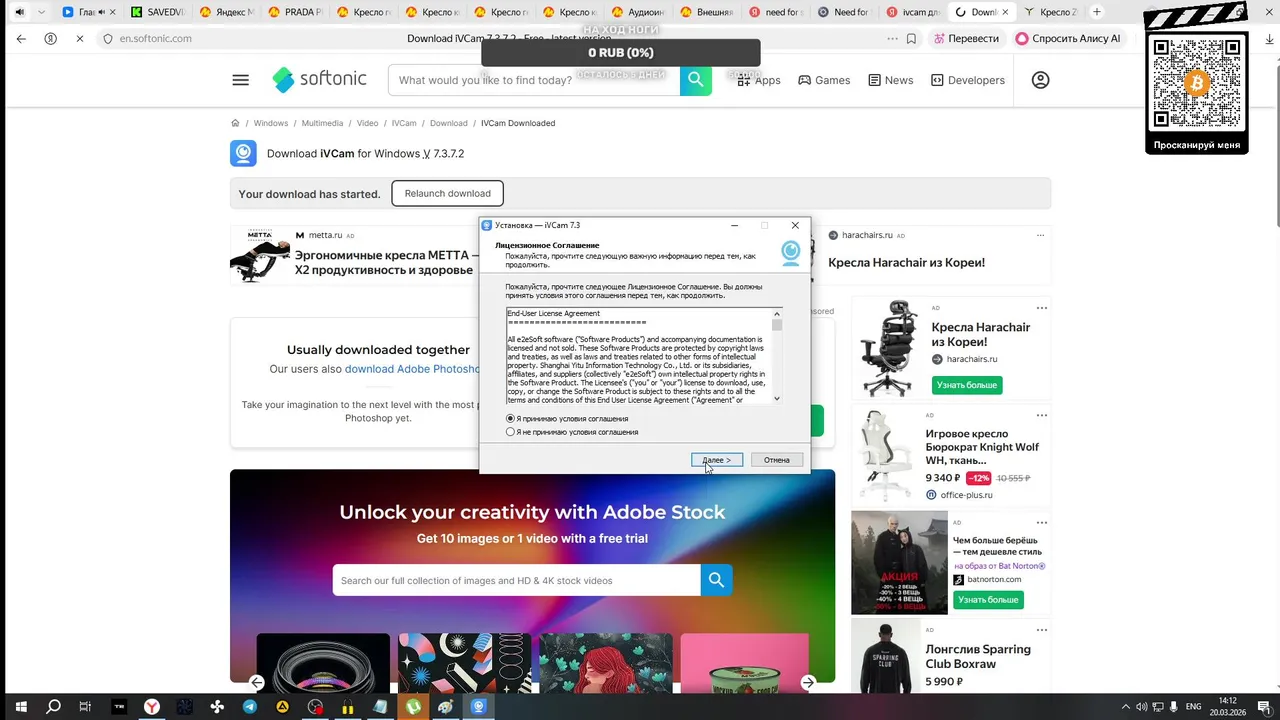Select 'Я принимаю условия соглашения' radio button

(511, 419)
